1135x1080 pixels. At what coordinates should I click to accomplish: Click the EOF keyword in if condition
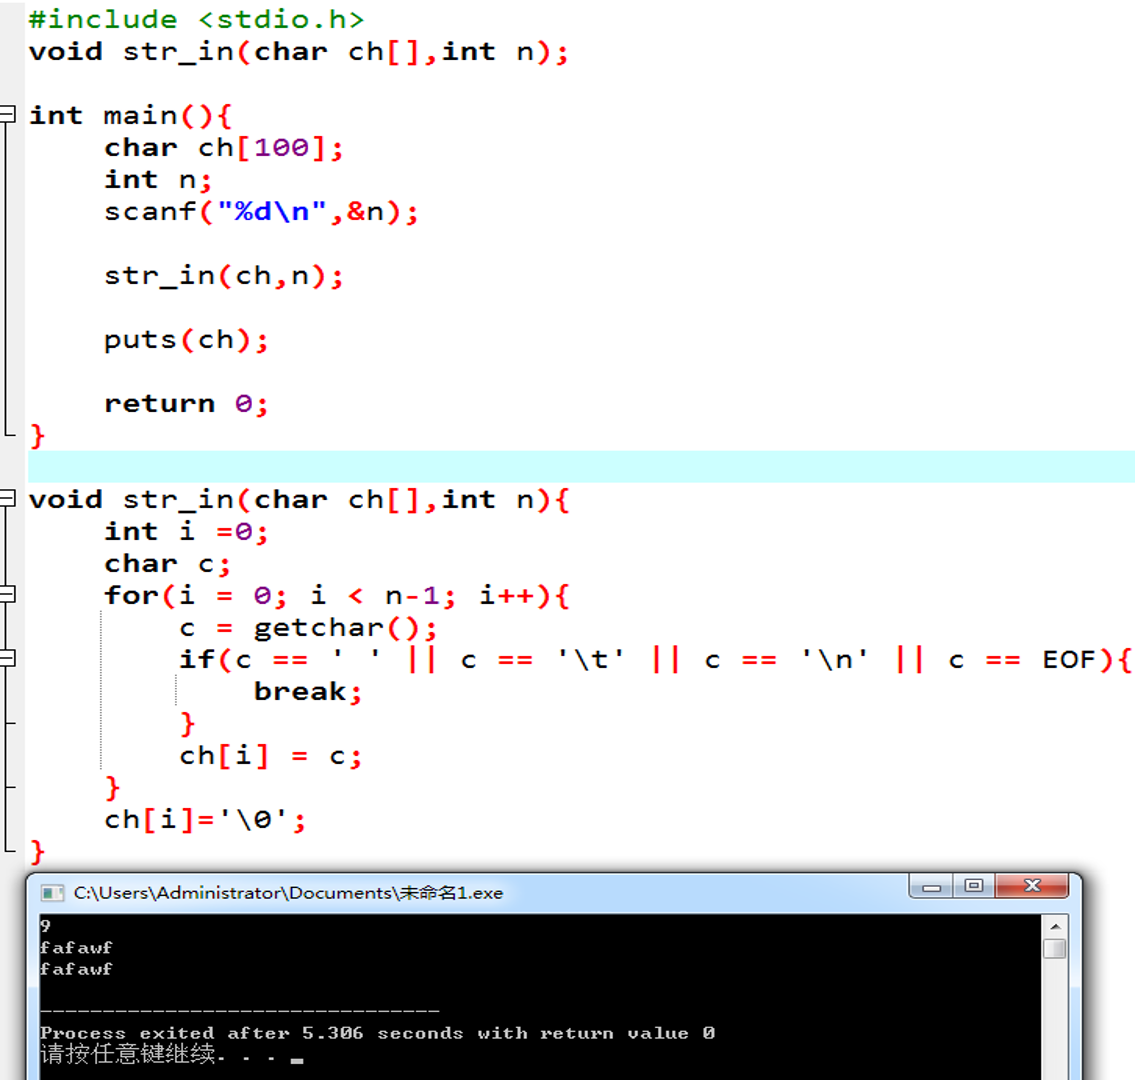pyautogui.click(x=1070, y=659)
